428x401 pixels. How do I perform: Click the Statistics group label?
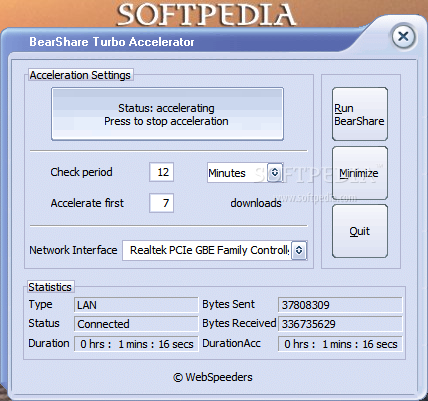click(x=50, y=287)
